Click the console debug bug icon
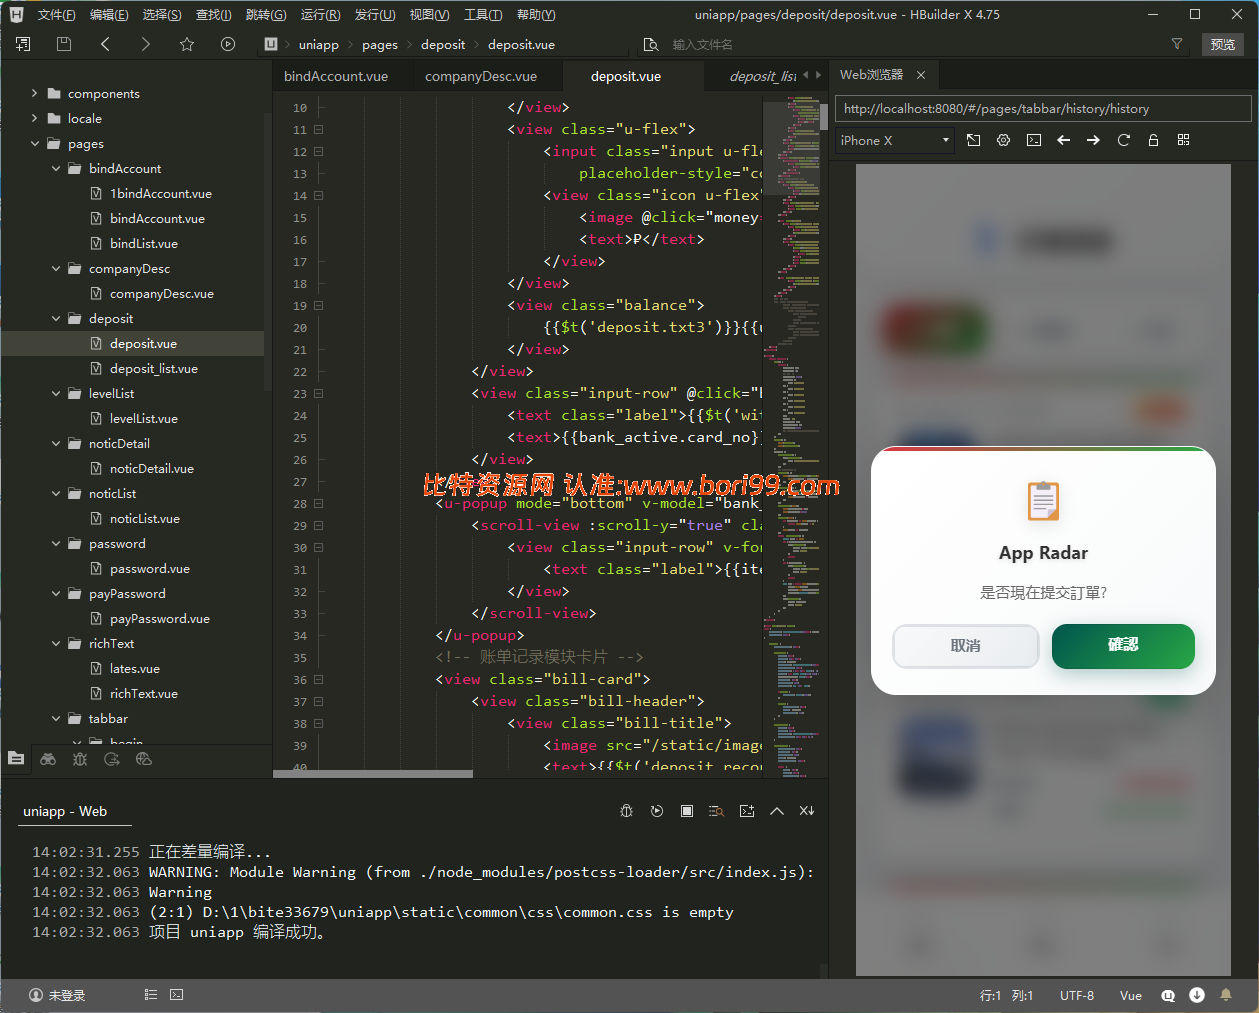1259x1013 pixels. (627, 811)
